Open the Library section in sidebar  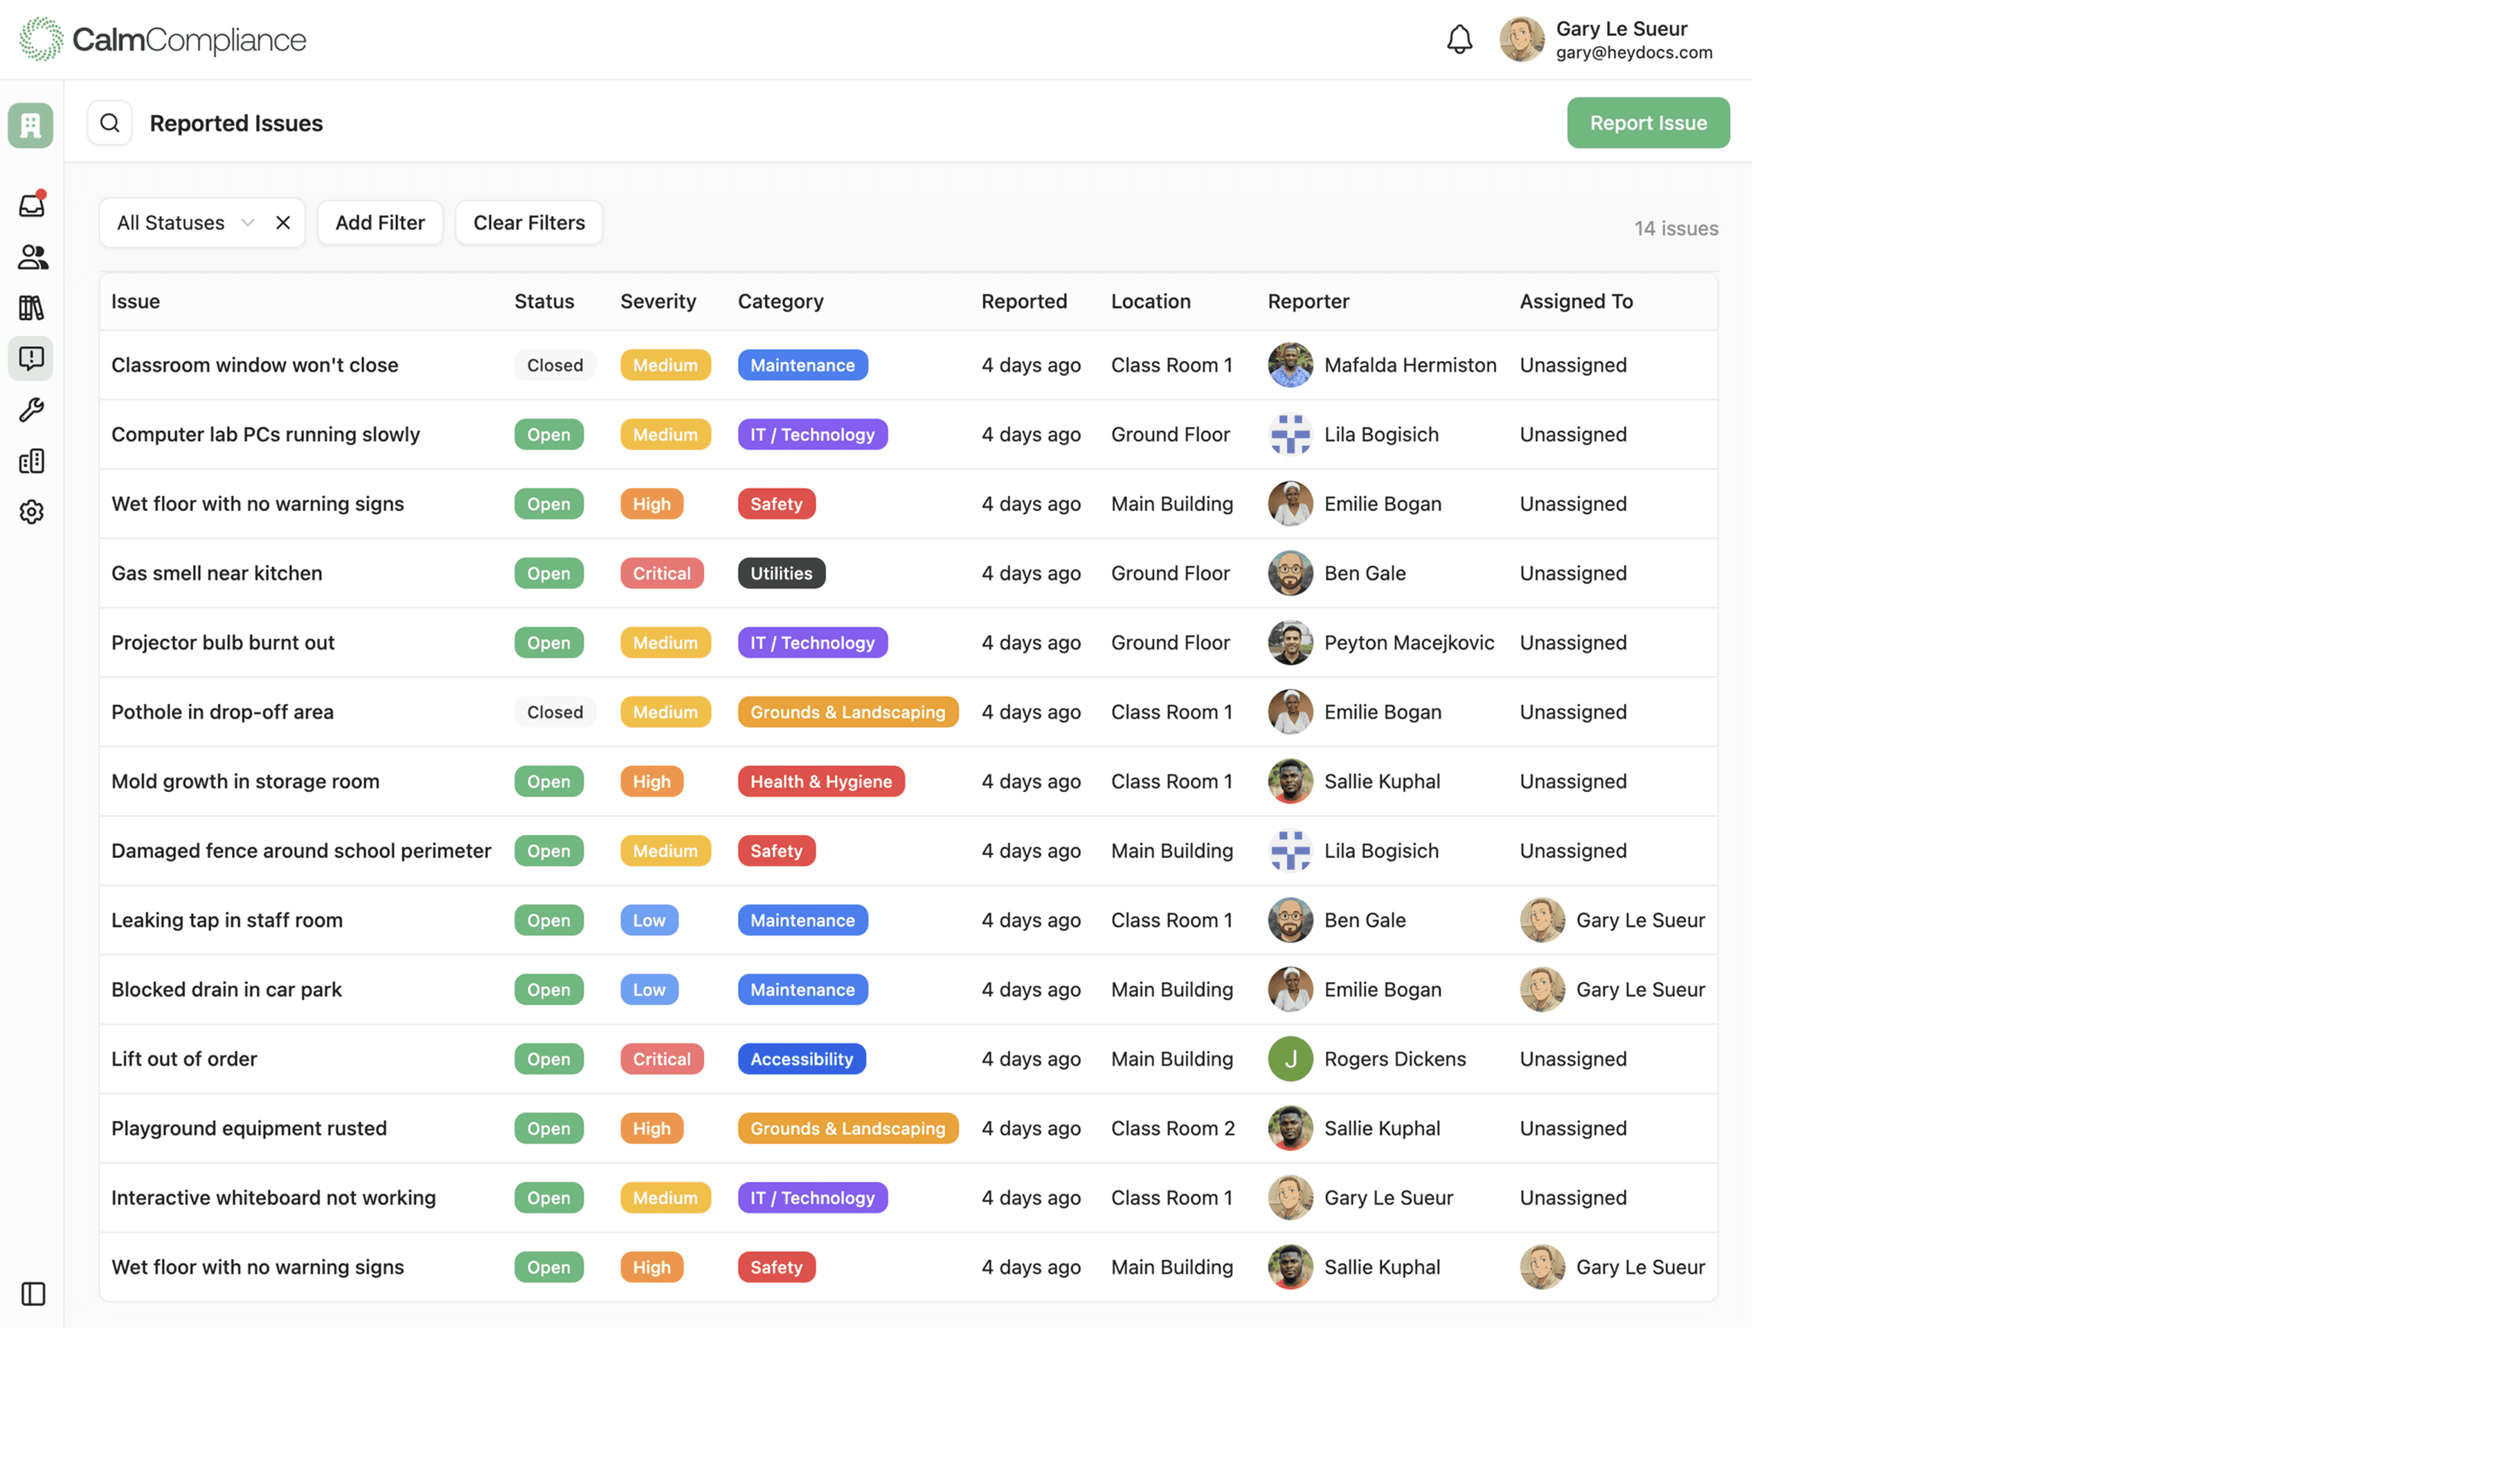31,307
